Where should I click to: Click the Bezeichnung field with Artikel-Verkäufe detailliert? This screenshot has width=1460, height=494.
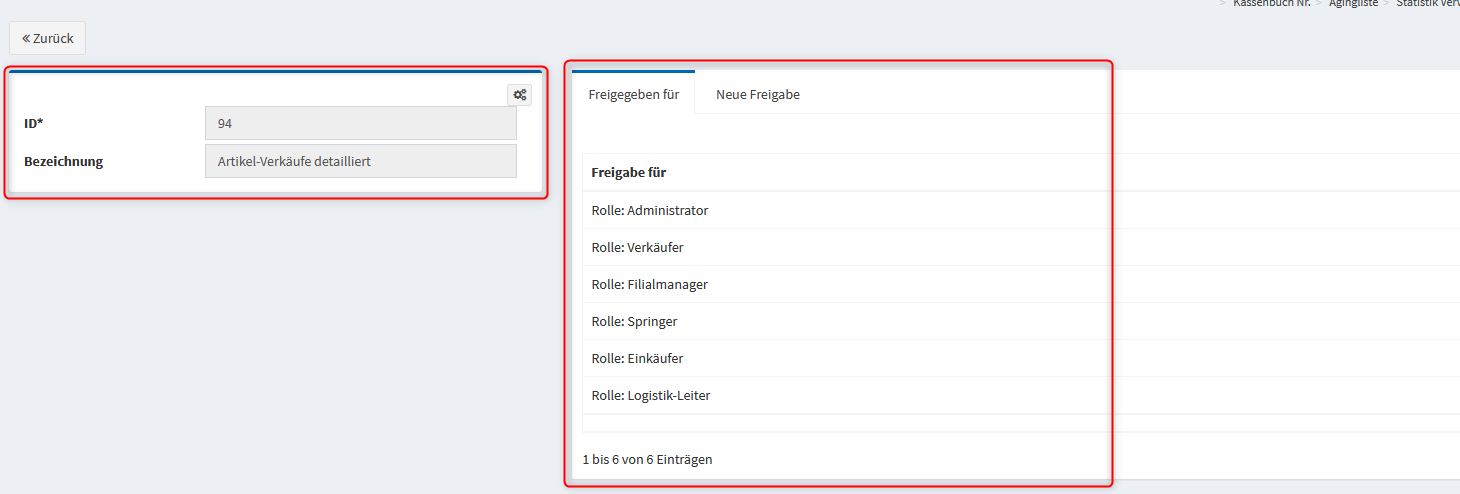click(360, 161)
